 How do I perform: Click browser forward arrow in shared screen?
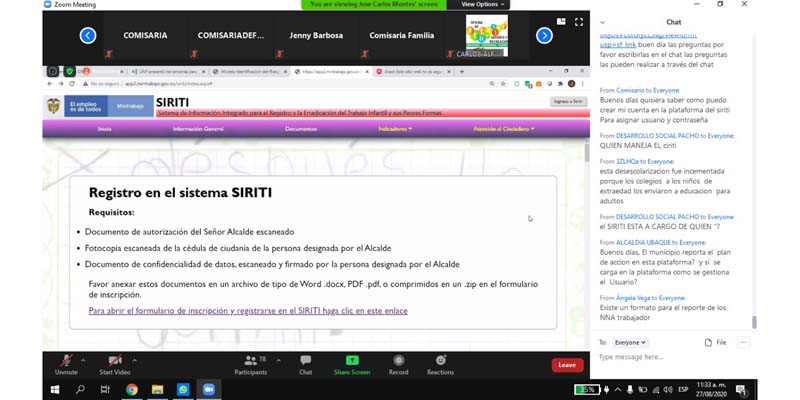tap(61, 84)
